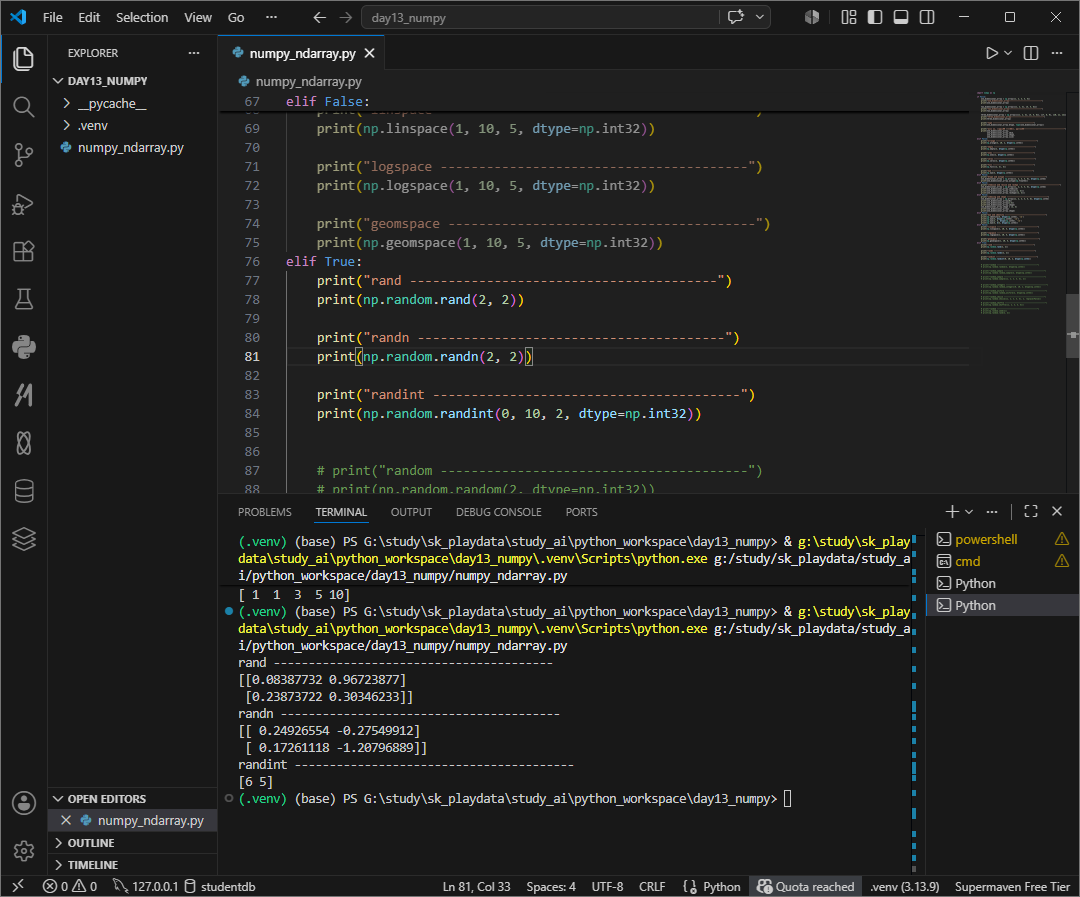Close the numpy_ndarray.py editor tab
This screenshot has width=1080, height=897.
click(x=370, y=53)
